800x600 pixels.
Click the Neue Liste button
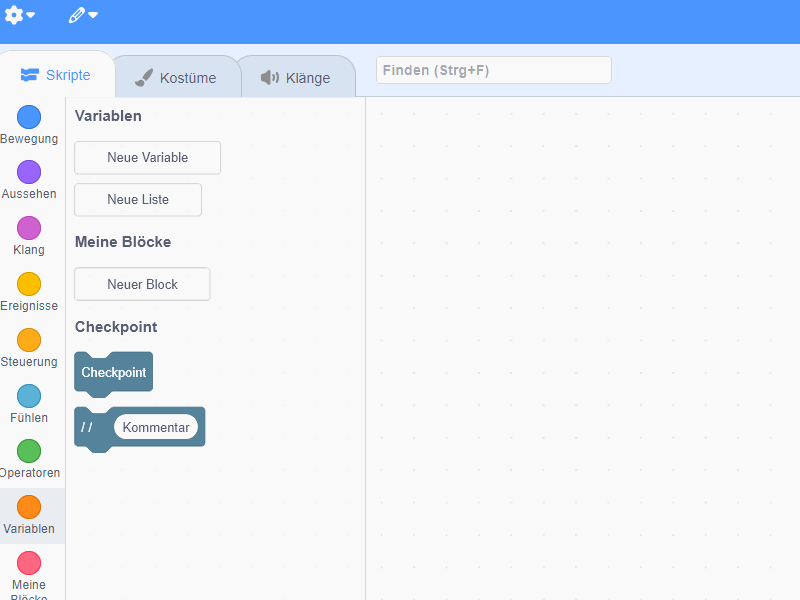pos(138,199)
